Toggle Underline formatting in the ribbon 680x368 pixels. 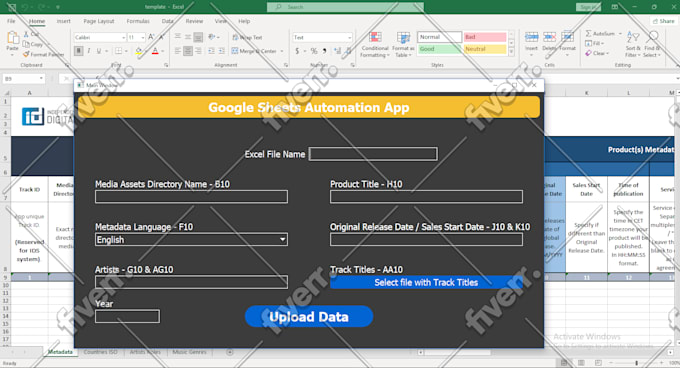pos(99,51)
